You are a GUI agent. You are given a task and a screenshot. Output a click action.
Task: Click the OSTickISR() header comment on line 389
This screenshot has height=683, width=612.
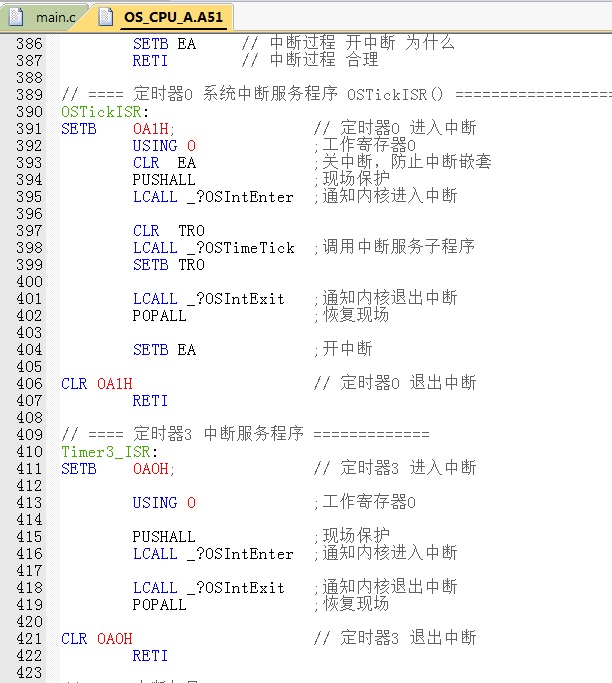tap(336, 94)
